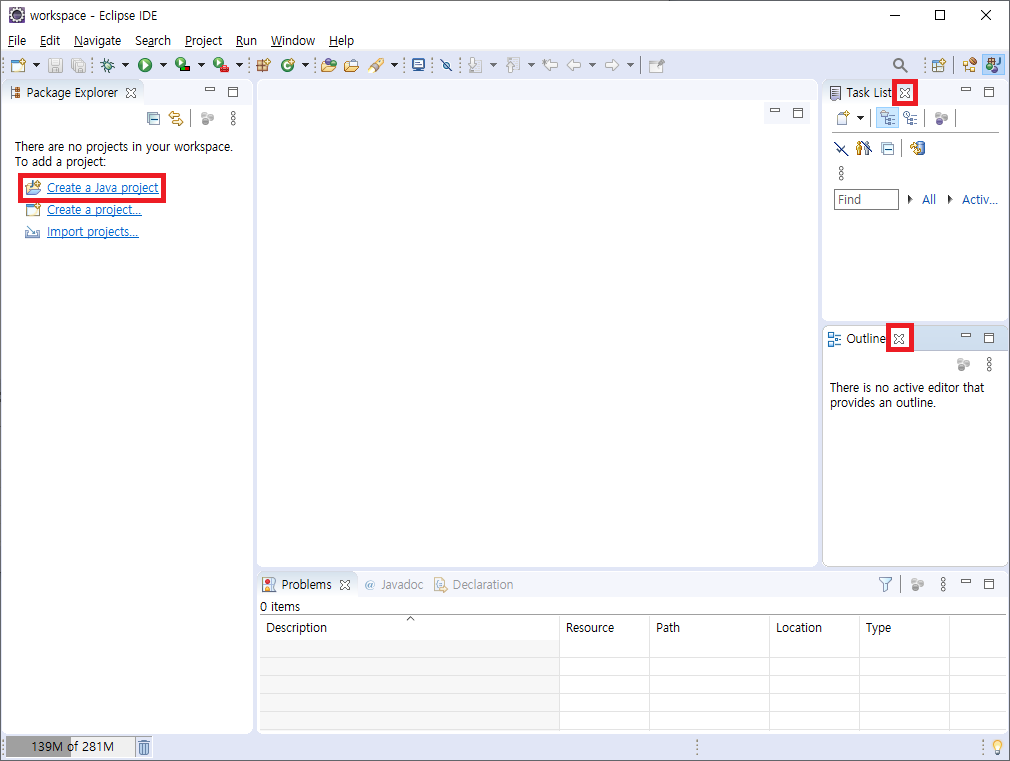This screenshot has height=761, width=1010.
Task: Click the Problems view filter funnel icon
Action: point(886,584)
